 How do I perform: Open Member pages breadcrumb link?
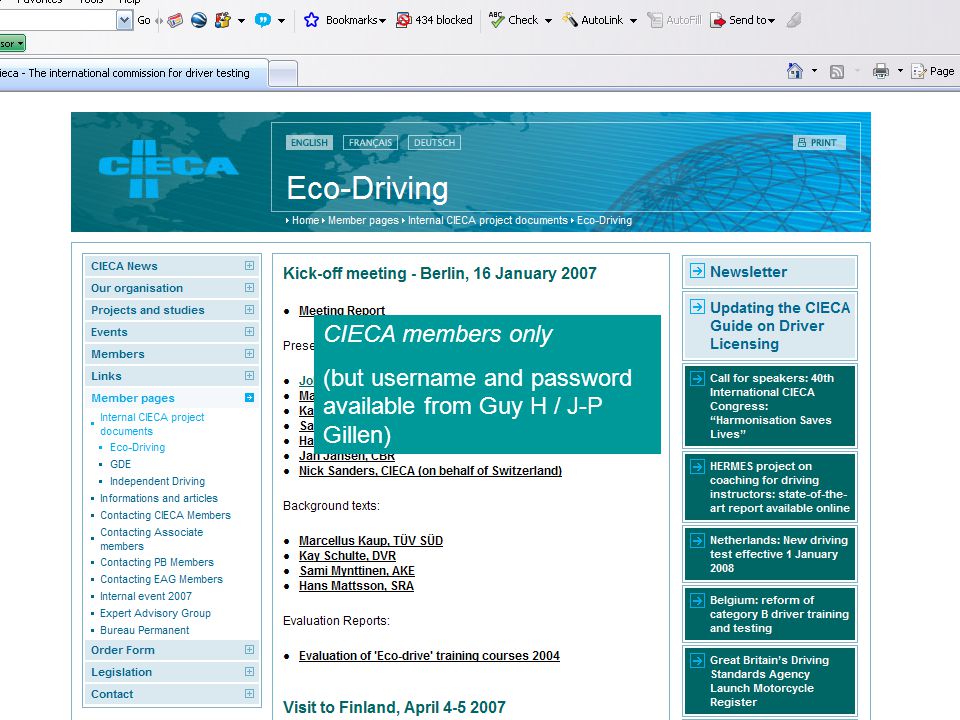point(363,220)
